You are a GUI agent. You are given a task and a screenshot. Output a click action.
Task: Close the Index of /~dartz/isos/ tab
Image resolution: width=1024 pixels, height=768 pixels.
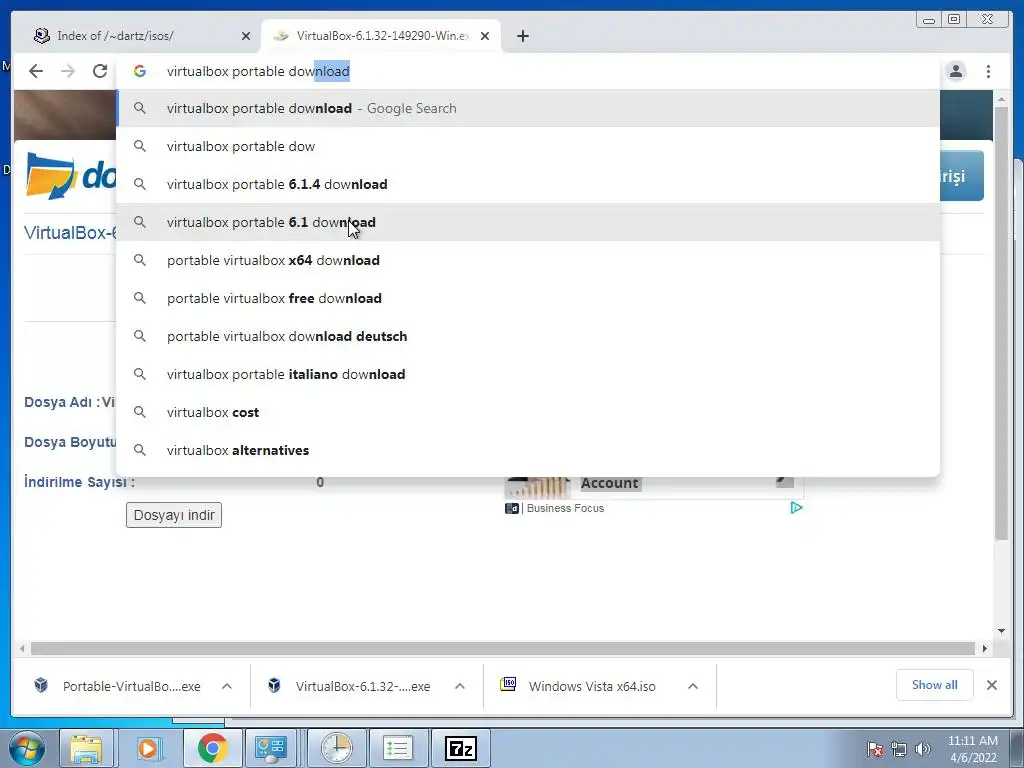pos(246,36)
